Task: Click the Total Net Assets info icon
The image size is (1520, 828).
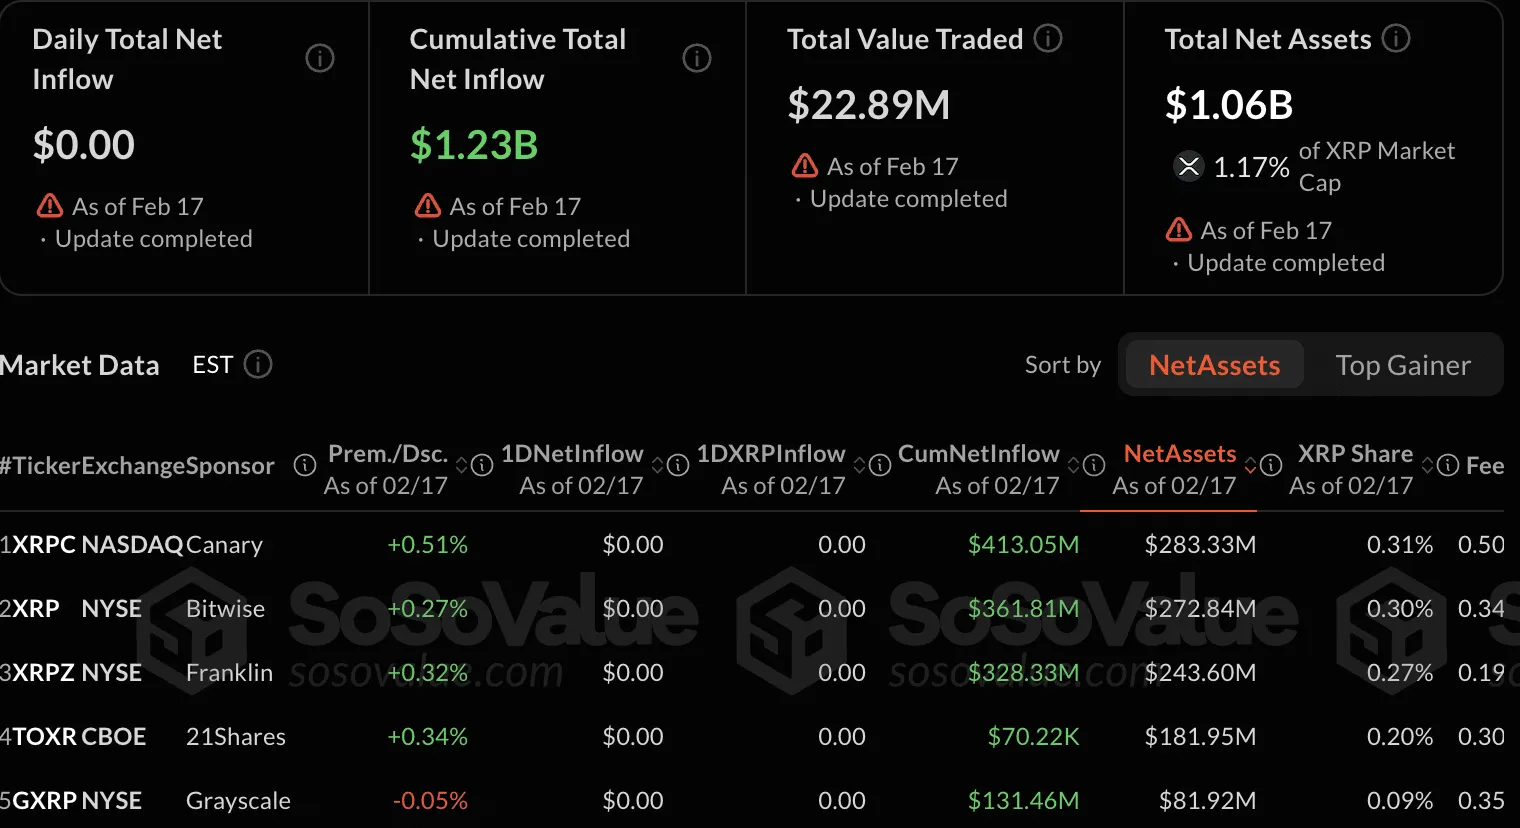Action: (1396, 39)
